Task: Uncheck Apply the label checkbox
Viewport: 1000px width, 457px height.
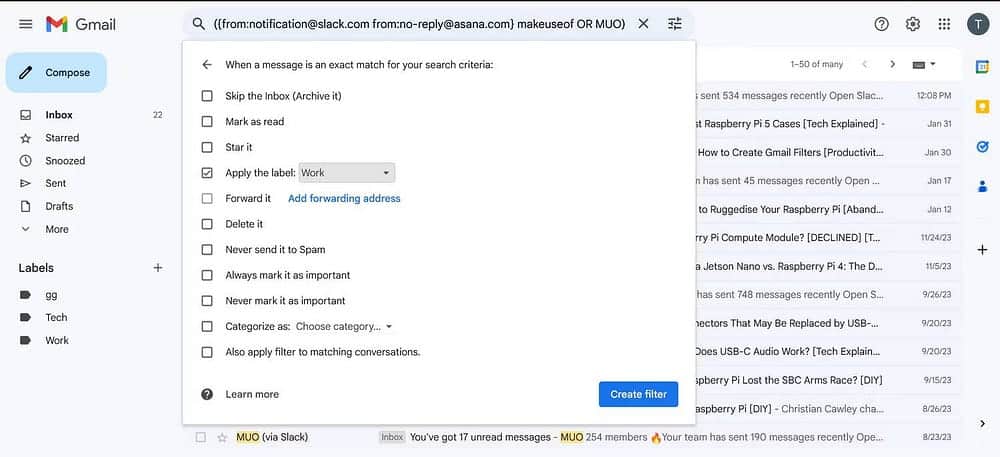Action: (x=207, y=173)
